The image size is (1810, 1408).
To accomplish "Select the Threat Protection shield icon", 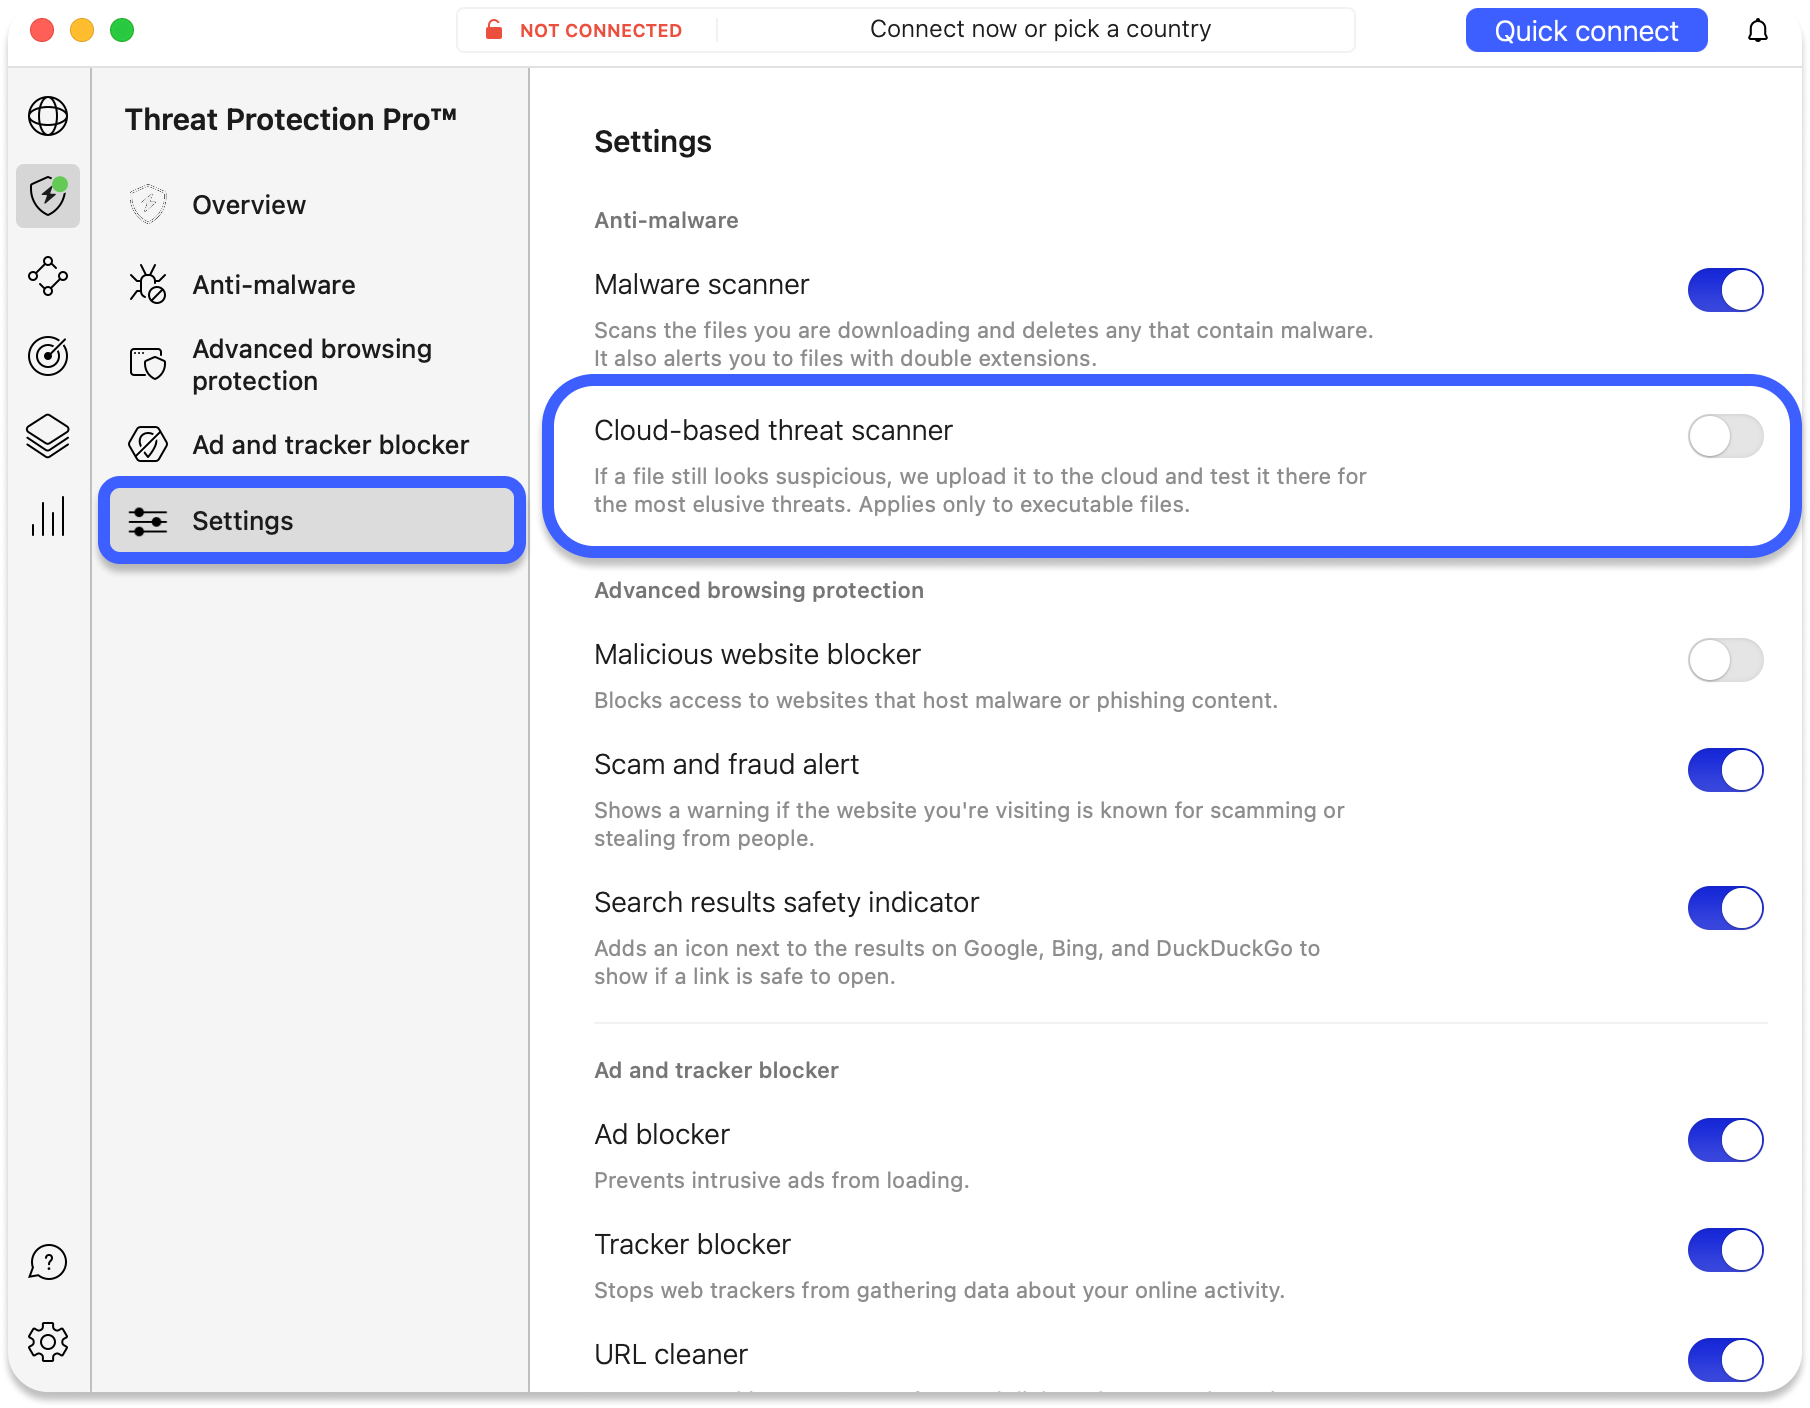I will 48,196.
